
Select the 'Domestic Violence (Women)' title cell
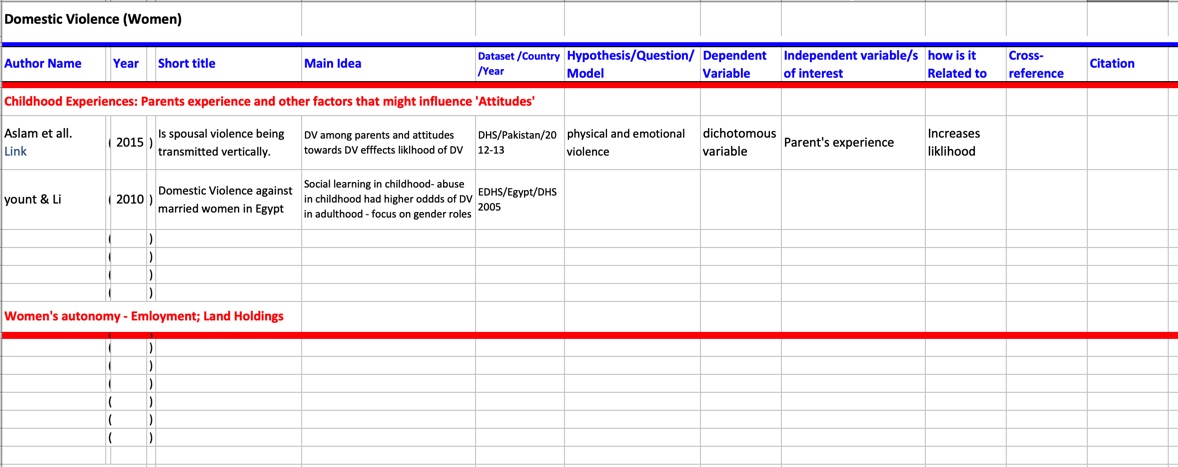(x=79, y=19)
